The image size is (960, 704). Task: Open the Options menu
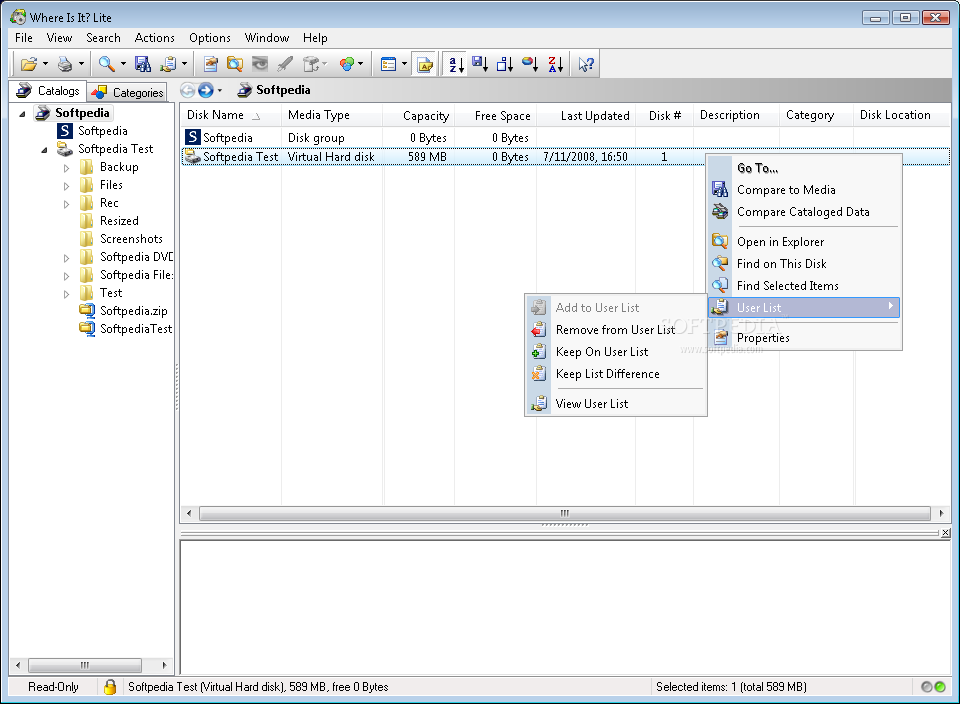point(210,38)
